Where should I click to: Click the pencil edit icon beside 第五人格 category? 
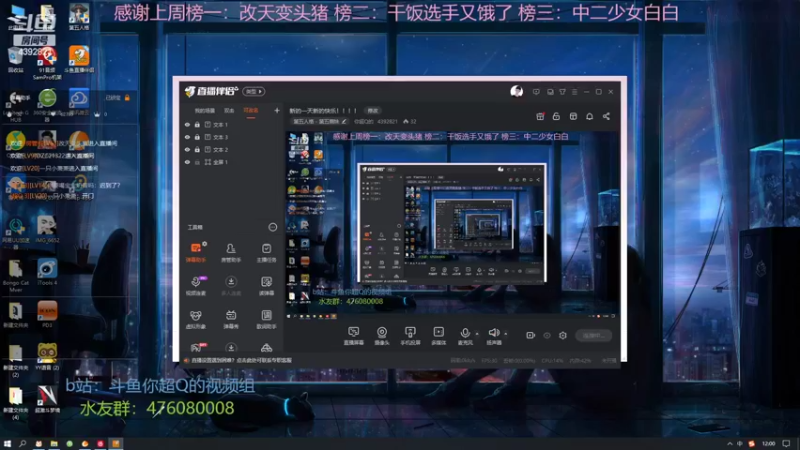pos(344,121)
